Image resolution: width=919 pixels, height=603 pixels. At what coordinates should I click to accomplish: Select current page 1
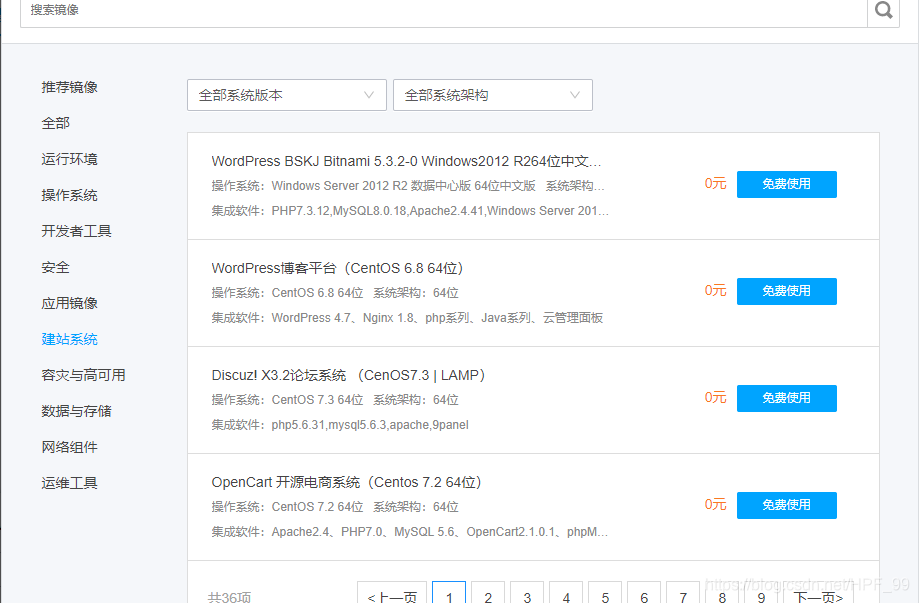449,593
